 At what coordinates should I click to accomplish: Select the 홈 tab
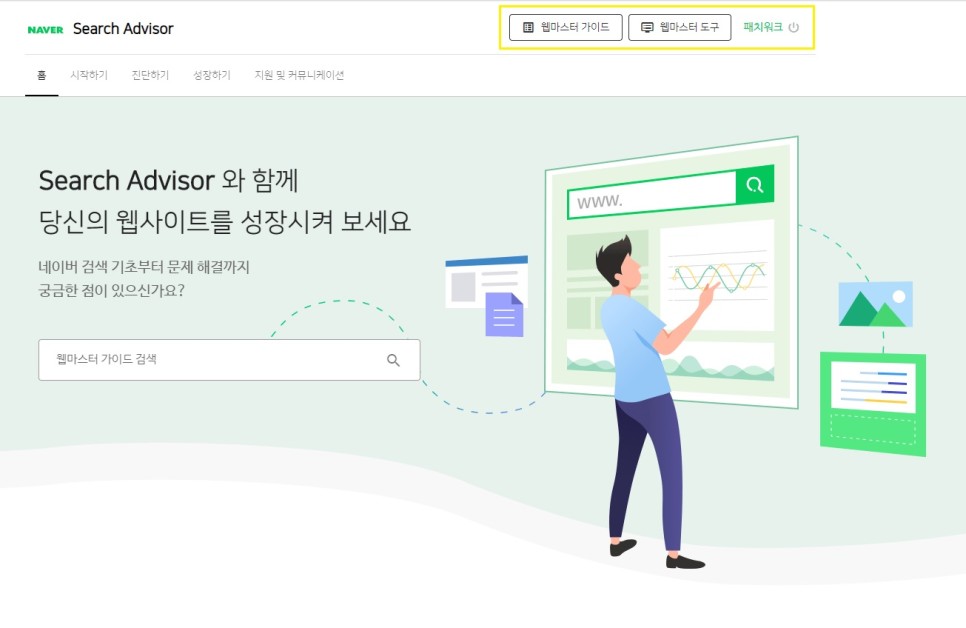41,75
